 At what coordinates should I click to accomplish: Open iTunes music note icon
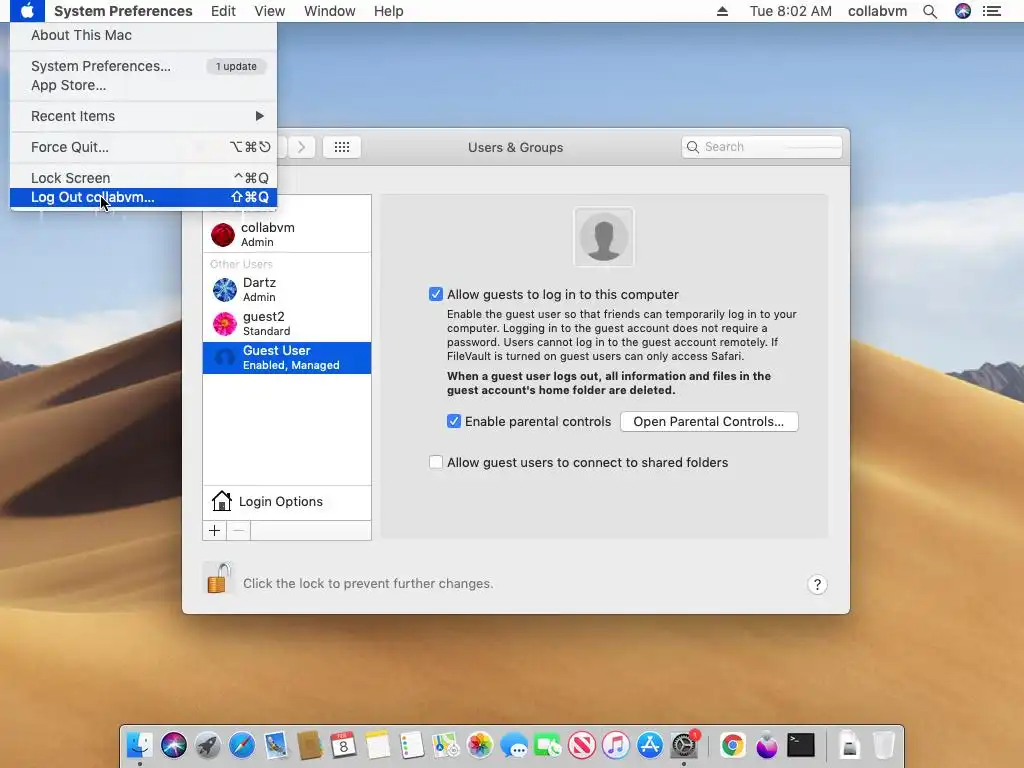click(x=615, y=745)
